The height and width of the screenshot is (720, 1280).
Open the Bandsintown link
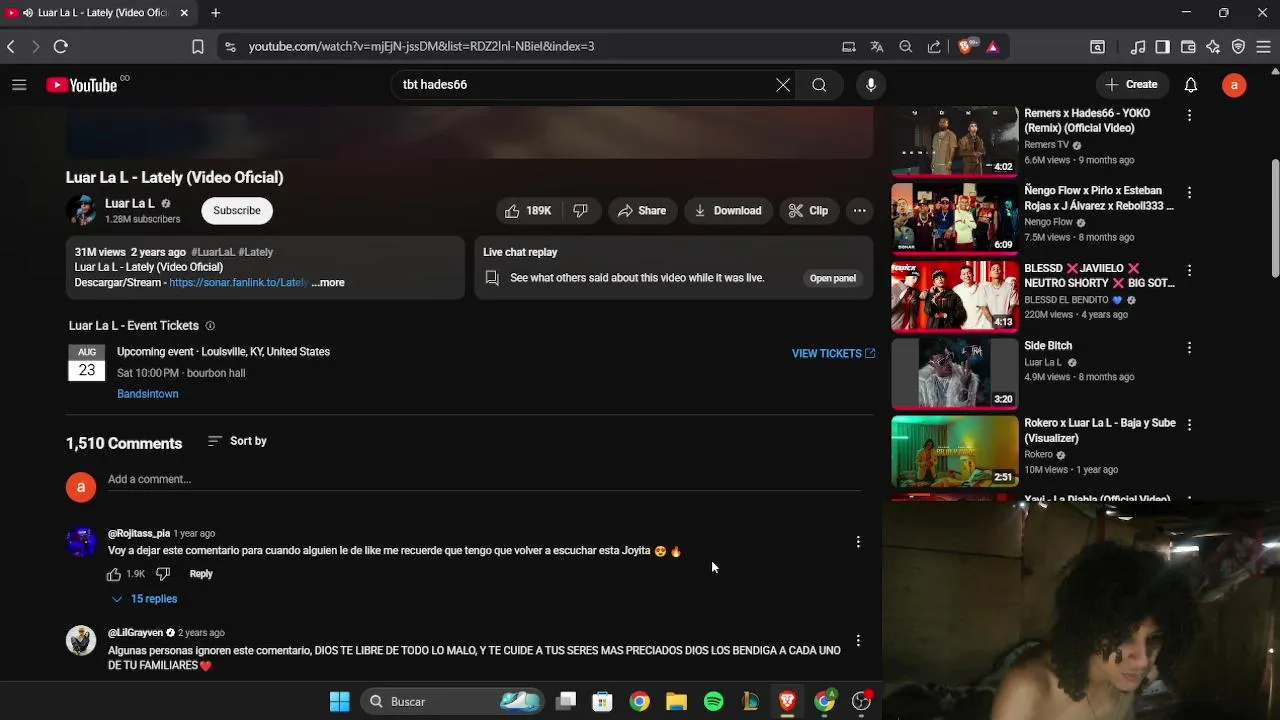click(x=148, y=394)
